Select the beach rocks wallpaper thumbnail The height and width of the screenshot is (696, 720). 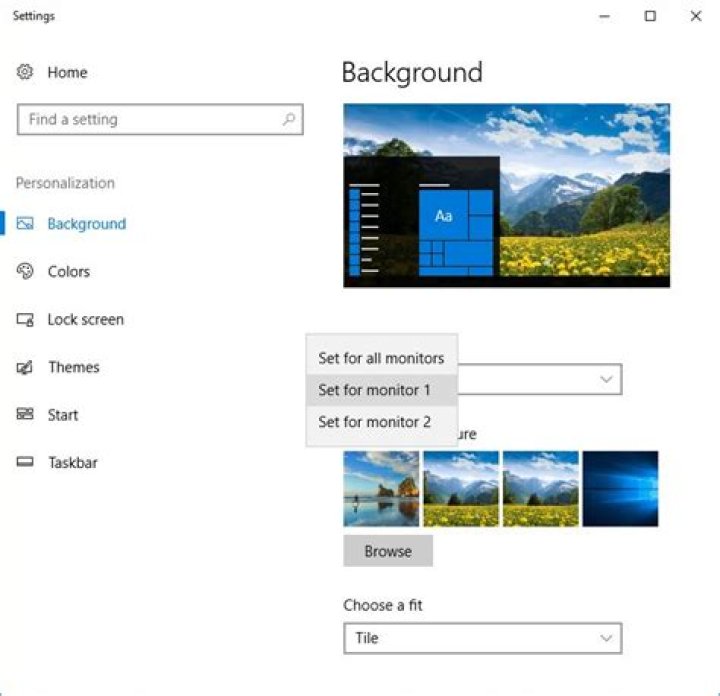click(x=381, y=488)
